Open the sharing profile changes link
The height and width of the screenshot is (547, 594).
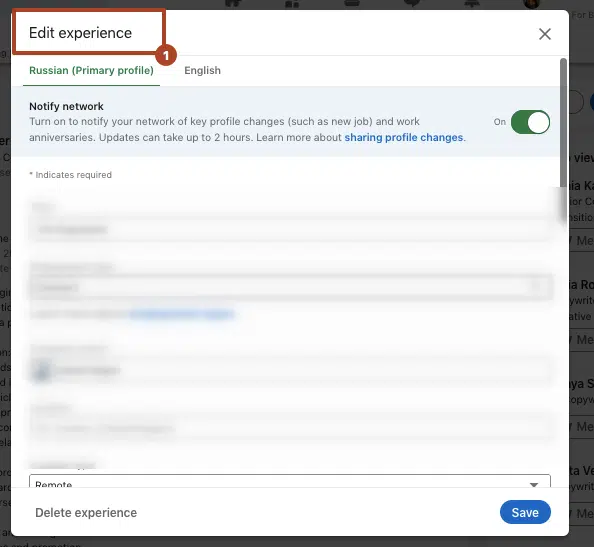click(x=403, y=137)
